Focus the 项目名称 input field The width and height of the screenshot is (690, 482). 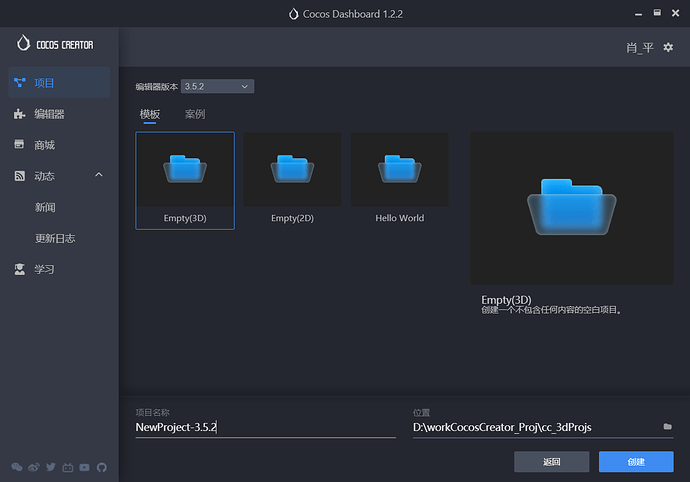pos(265,427)
